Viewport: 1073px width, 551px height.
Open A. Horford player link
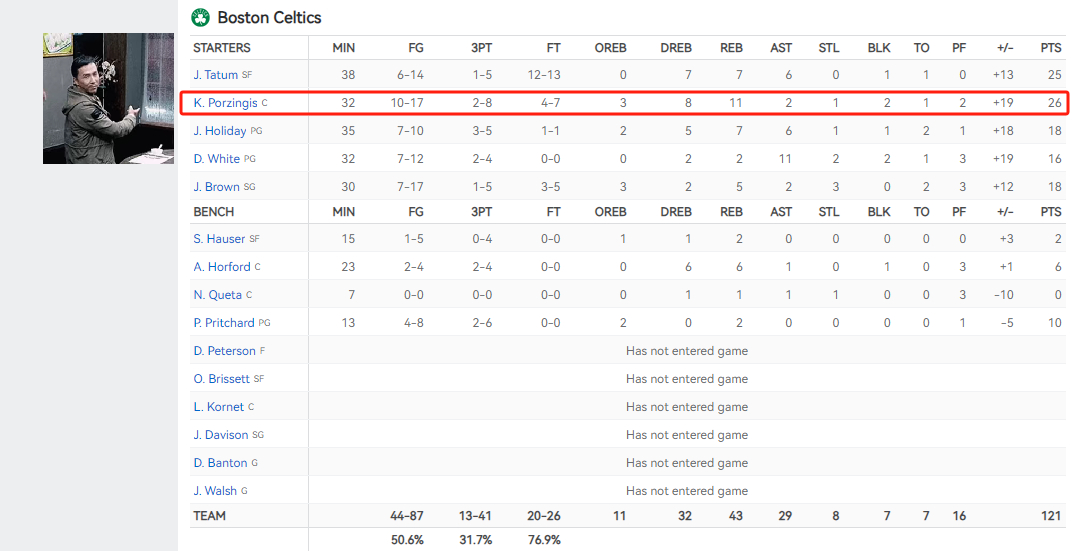tap(222, 267)
